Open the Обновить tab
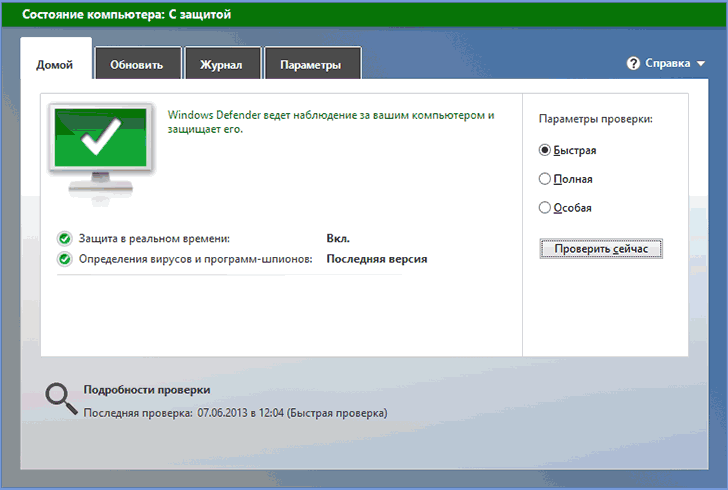 (x=137, y=64)
